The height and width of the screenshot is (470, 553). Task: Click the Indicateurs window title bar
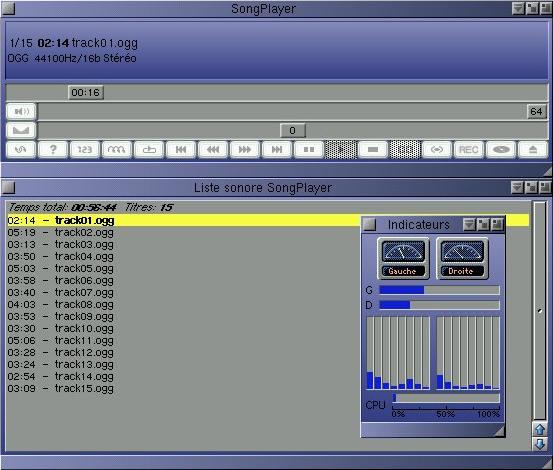coord(418,224)
